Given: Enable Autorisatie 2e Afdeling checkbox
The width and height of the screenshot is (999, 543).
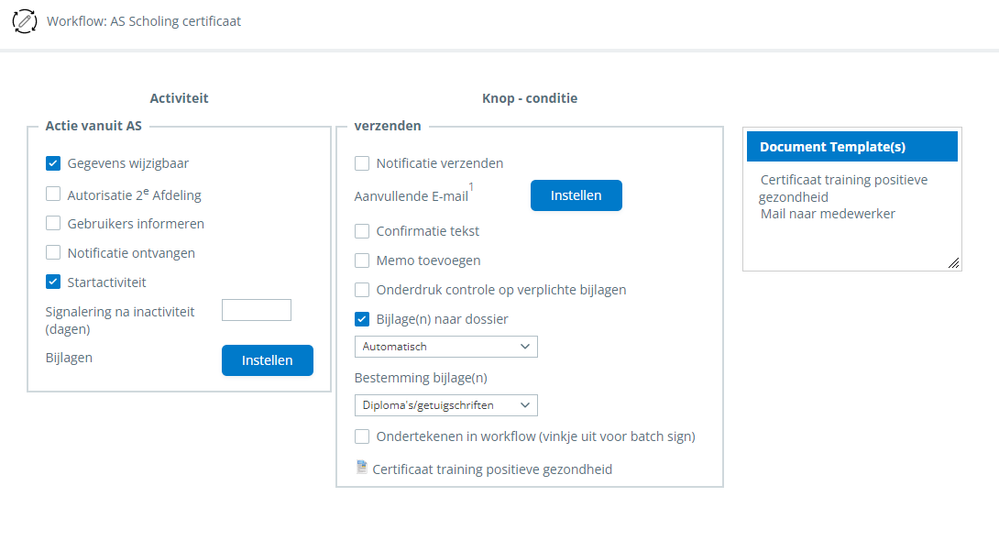Looking at the screenshot, I should click(x=54, y=194).
